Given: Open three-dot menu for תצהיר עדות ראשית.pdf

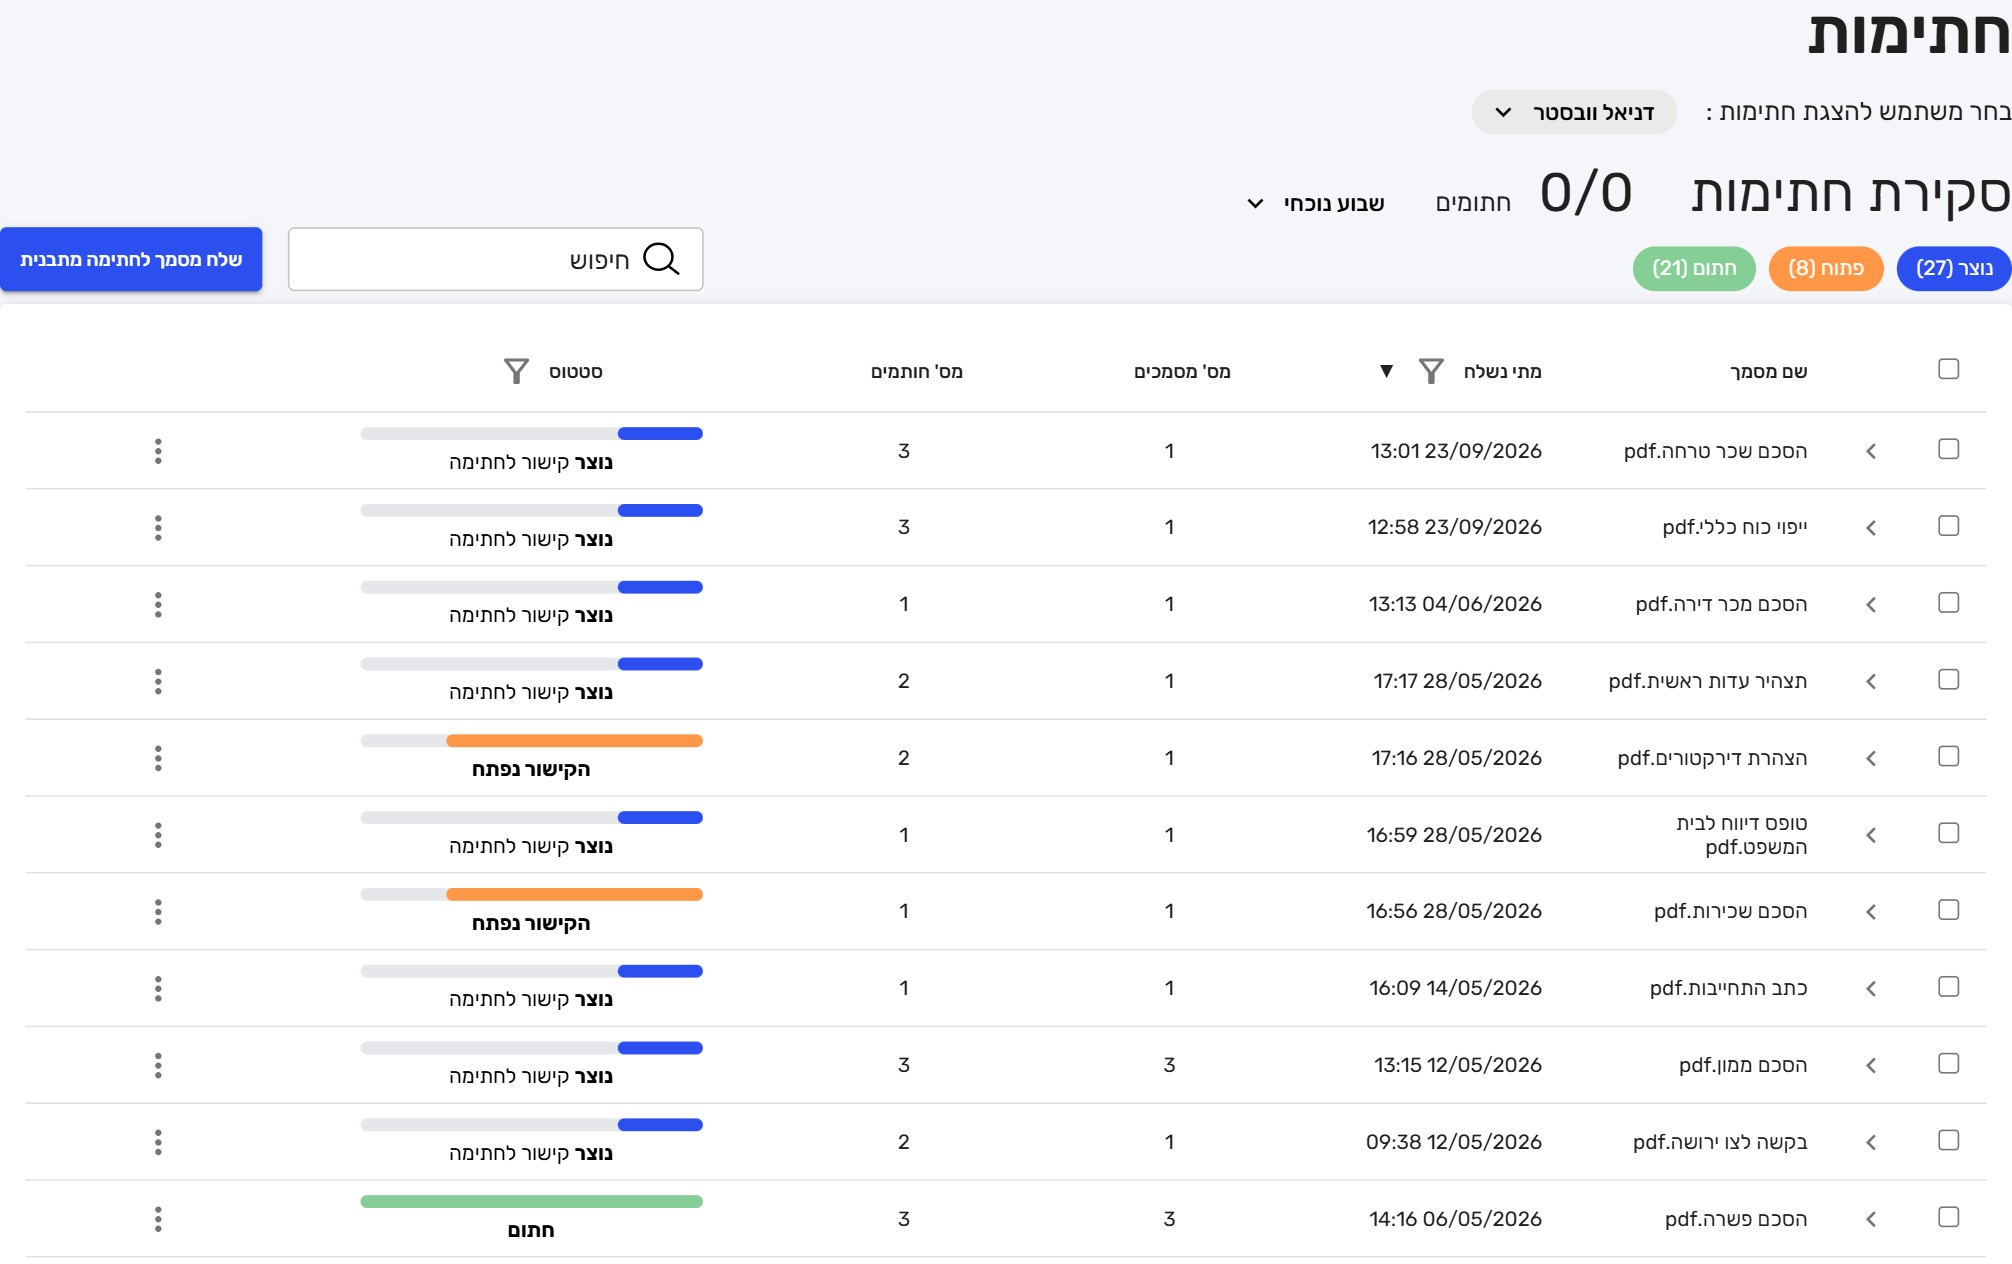Looking at the screenshot, I should pos(158,681).
